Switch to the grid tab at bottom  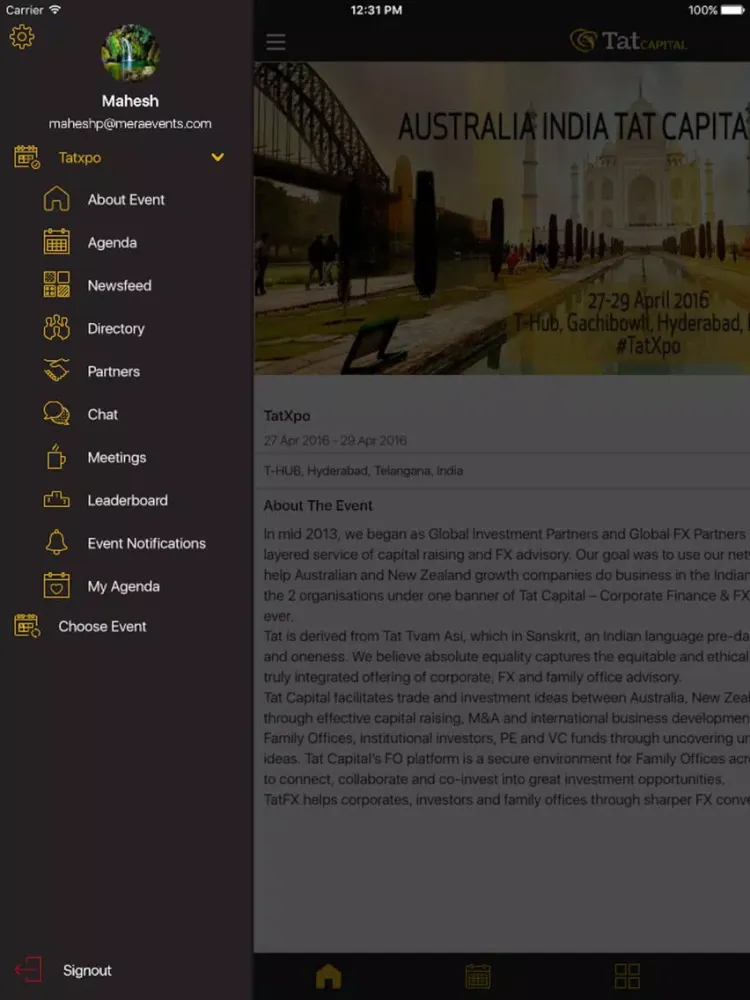(627, 976)
